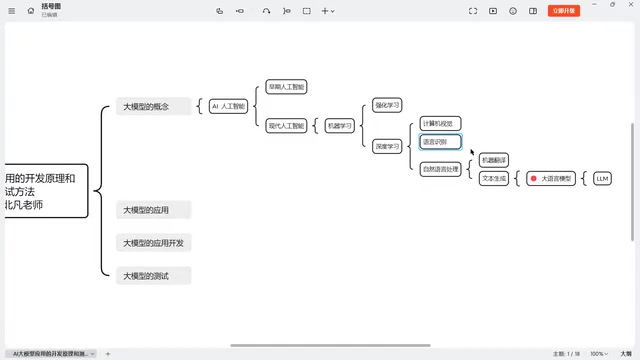Enter ZEN fullscreen mode

[x=473, y=11]
